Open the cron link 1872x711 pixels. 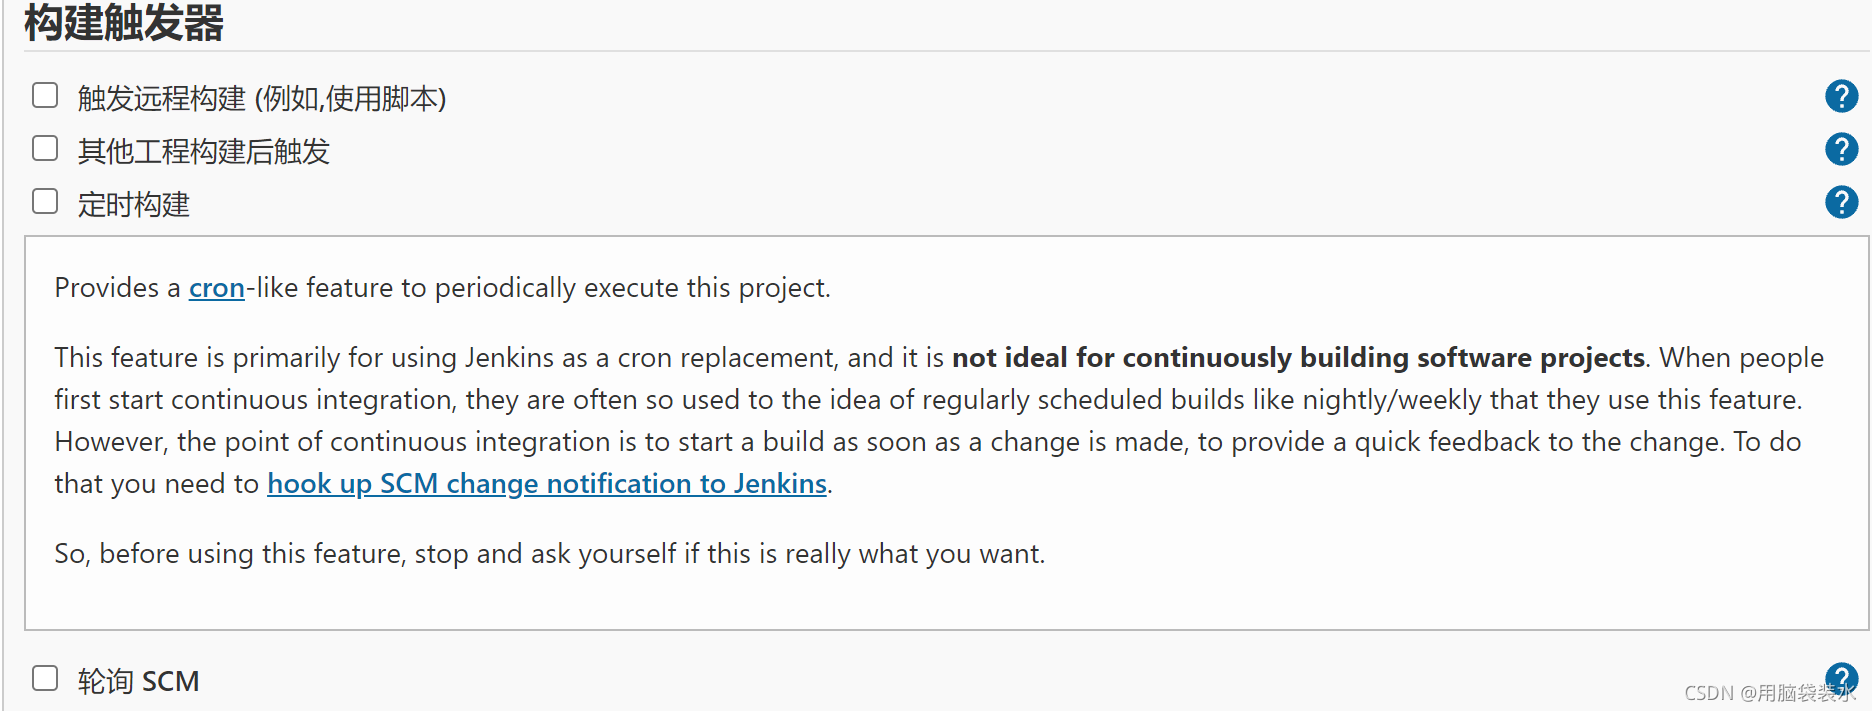point(217,288)
